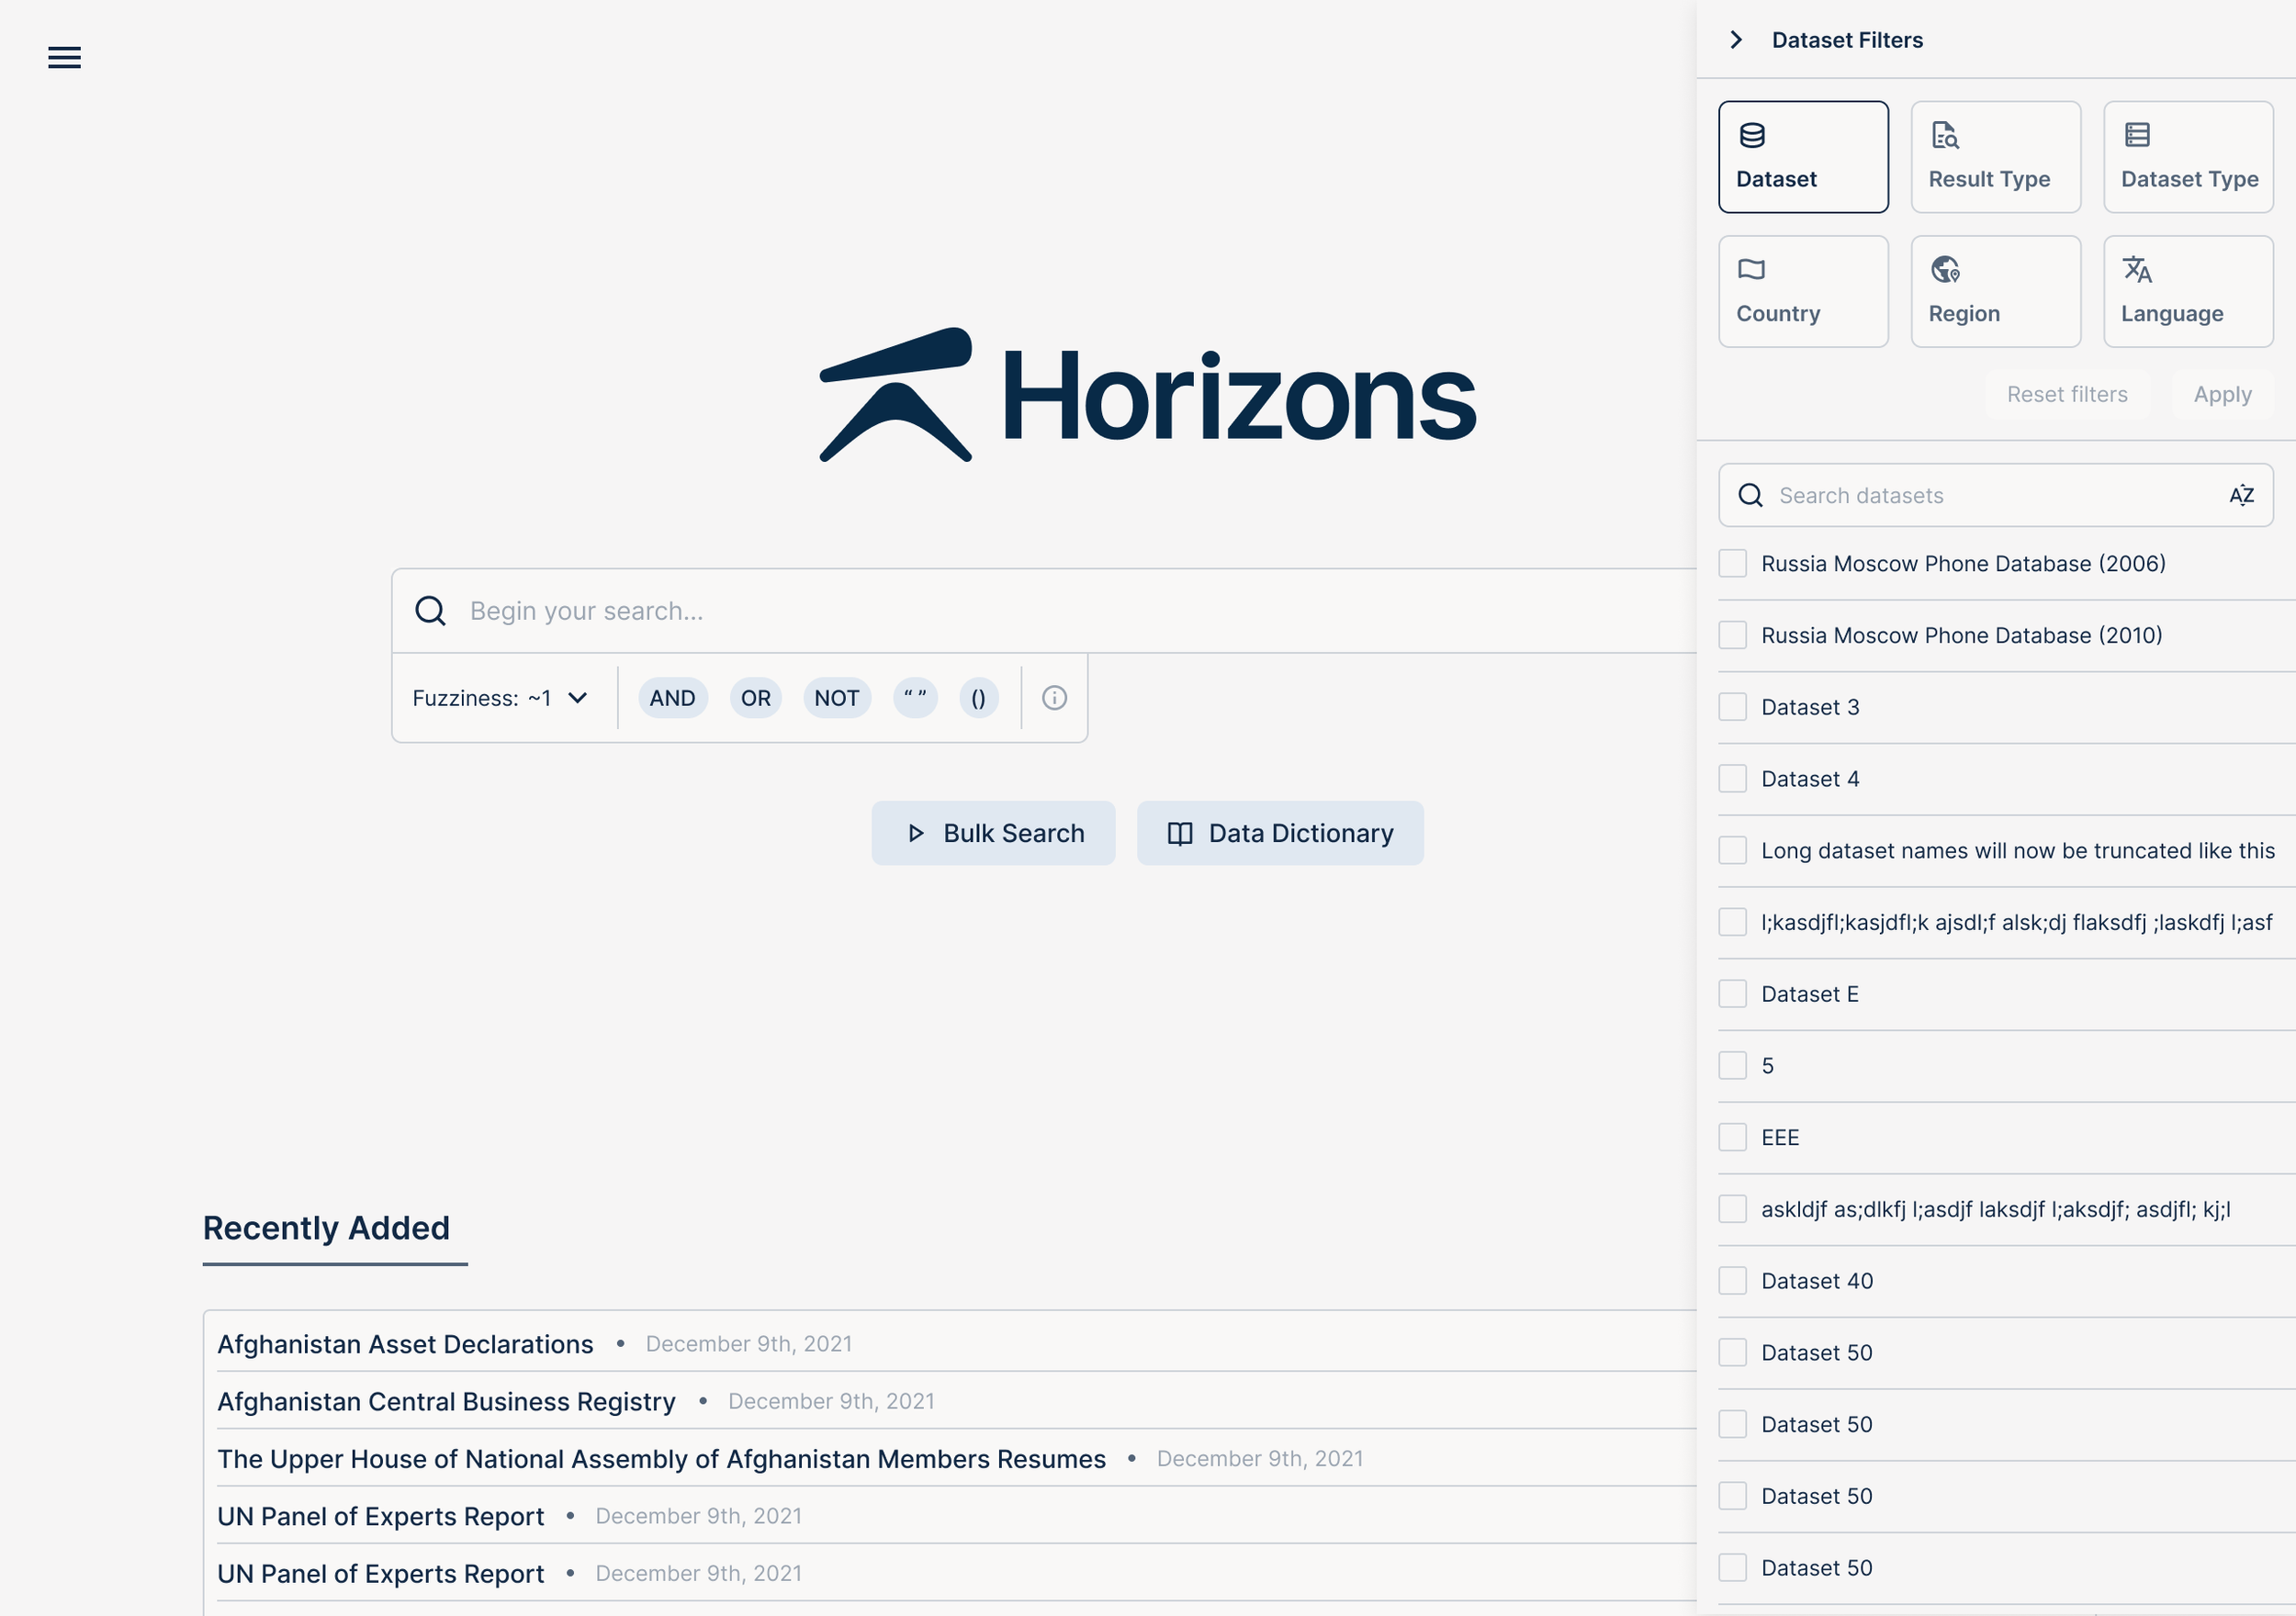Image resolution: width=2296 pixels, height=1616 pixels.
Task: Open the Language filter tile
Action: coord(2187,292)
